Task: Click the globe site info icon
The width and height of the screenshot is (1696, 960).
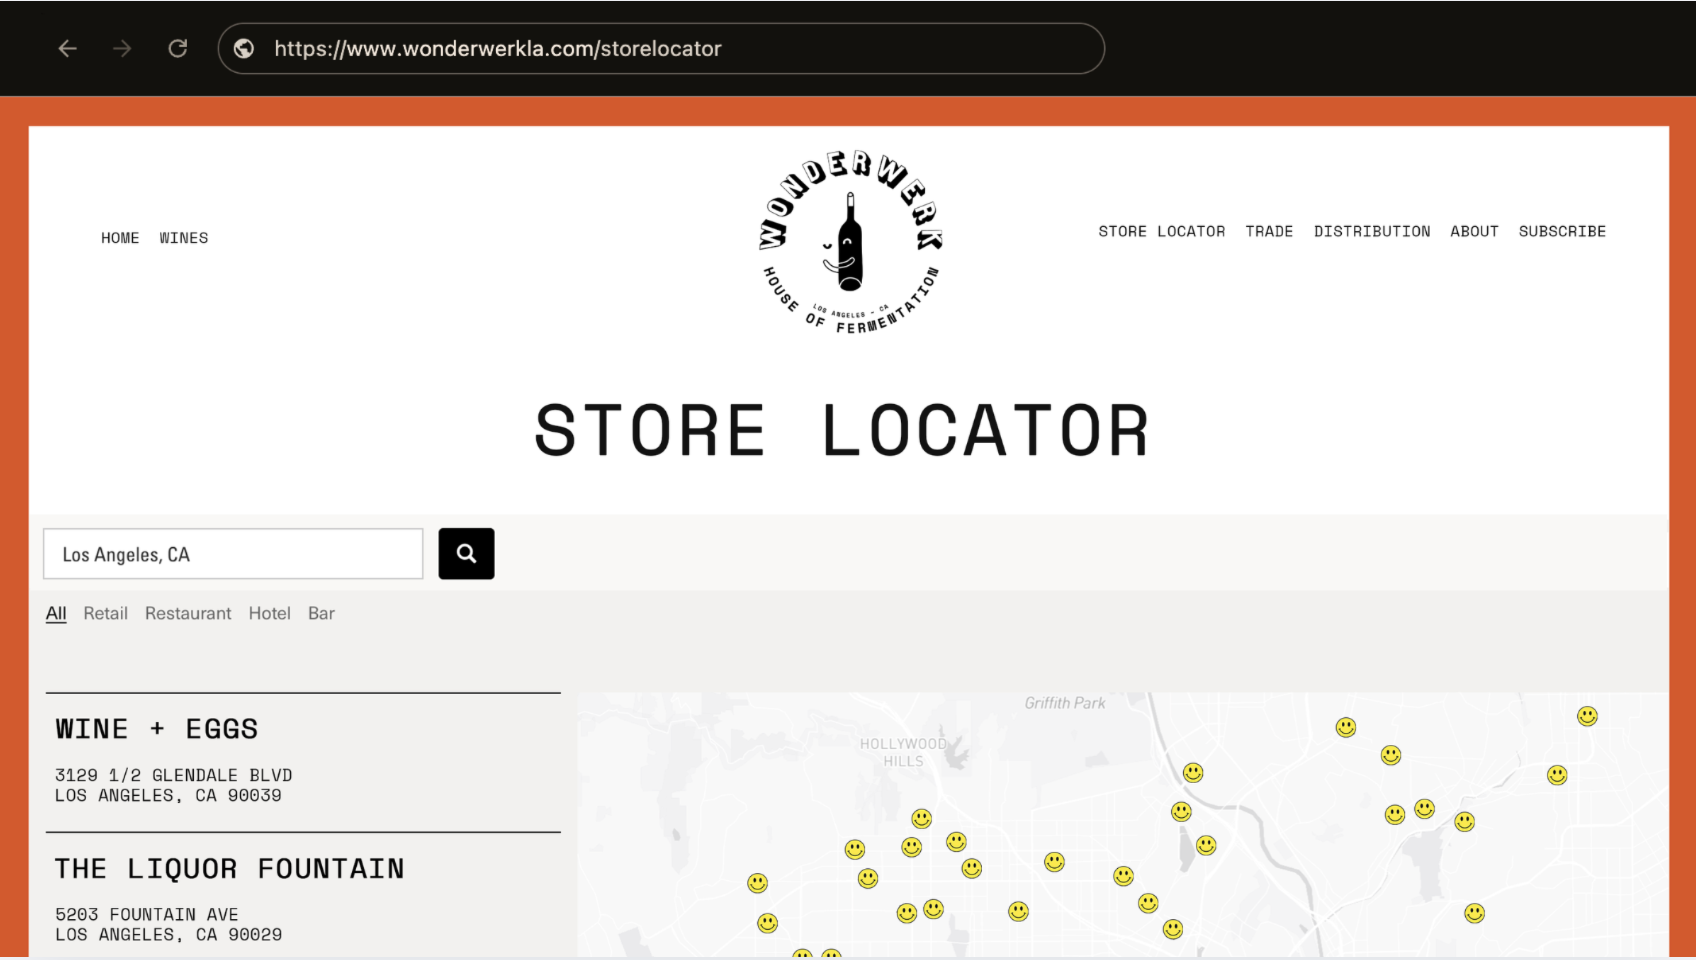Action: click(244, 48)
